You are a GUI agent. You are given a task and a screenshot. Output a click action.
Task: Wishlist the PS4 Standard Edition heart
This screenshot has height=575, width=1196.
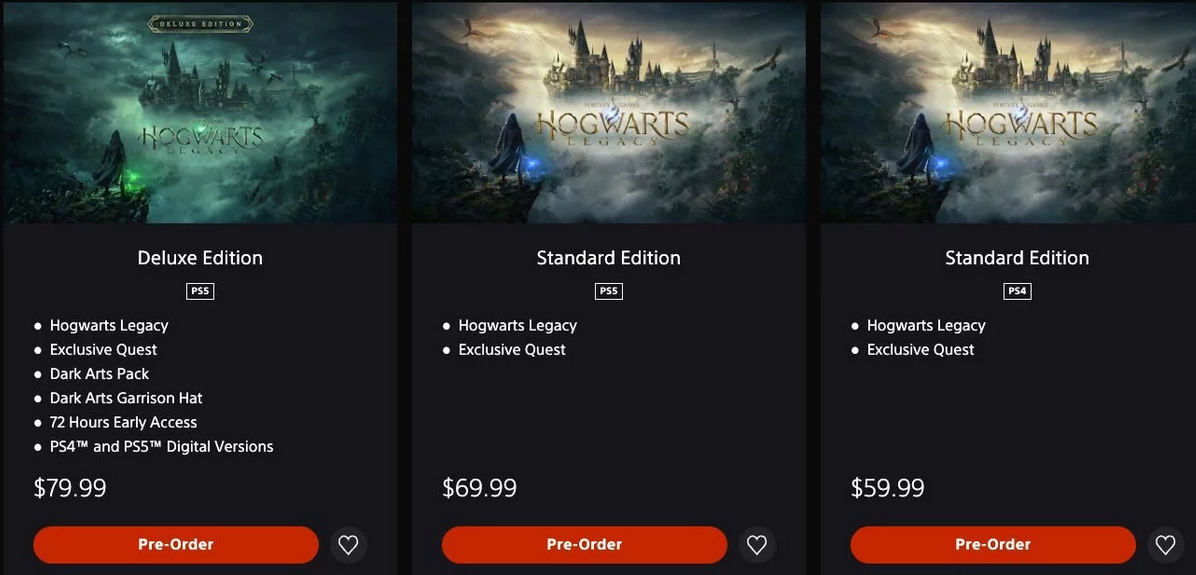click(1165, 545)
